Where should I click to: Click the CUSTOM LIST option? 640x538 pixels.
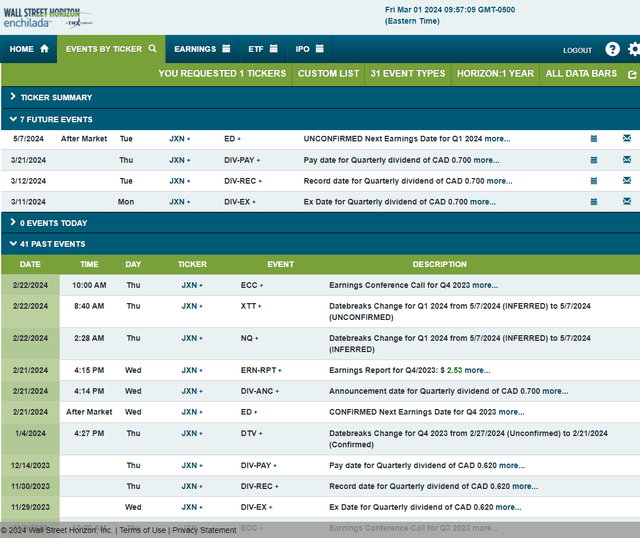[328, 73]
